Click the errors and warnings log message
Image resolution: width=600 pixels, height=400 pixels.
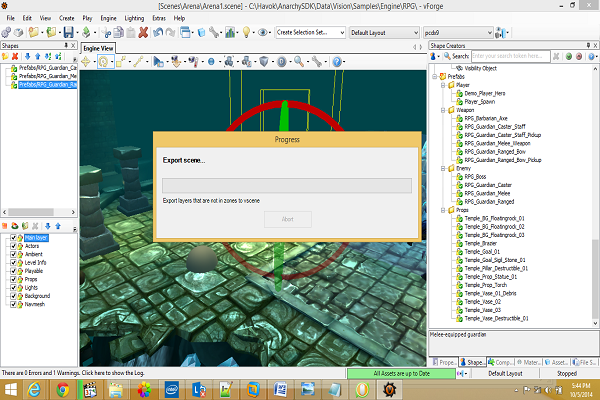point(73,373)
